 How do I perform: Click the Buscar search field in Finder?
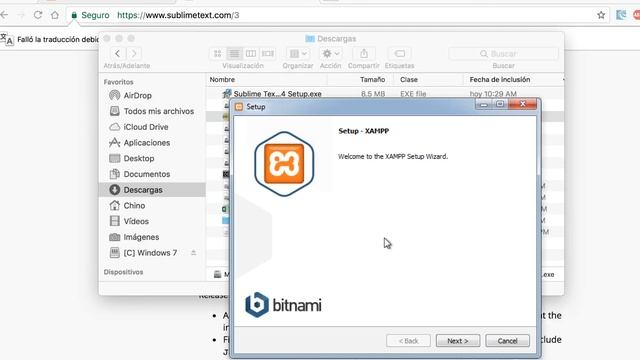[x=503, y=53]
